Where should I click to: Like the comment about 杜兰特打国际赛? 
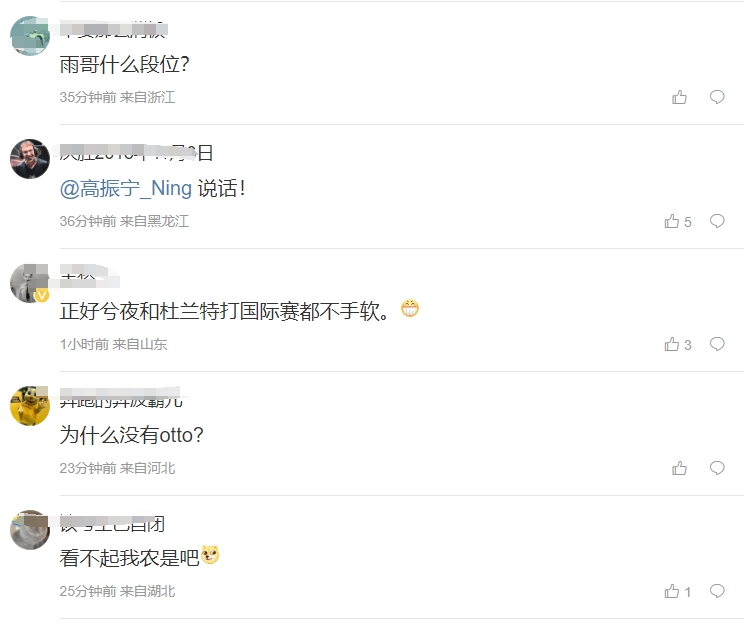[678, 345]
